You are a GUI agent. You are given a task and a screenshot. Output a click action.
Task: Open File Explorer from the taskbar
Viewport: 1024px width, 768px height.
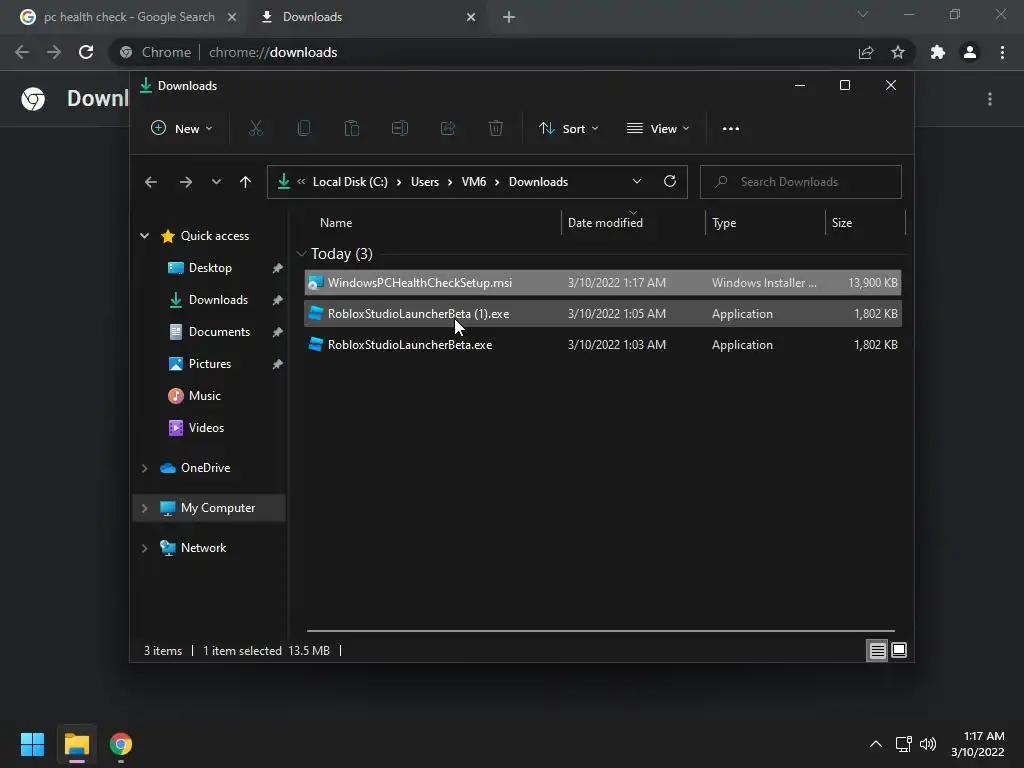[76, 744]
